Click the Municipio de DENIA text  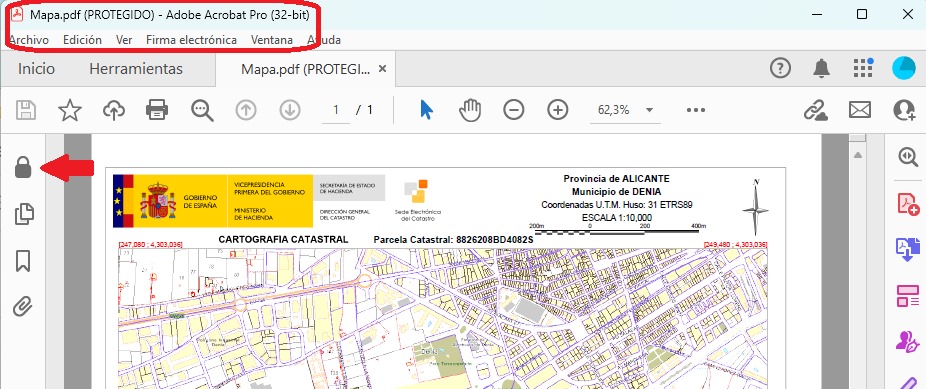pos(617,192)
